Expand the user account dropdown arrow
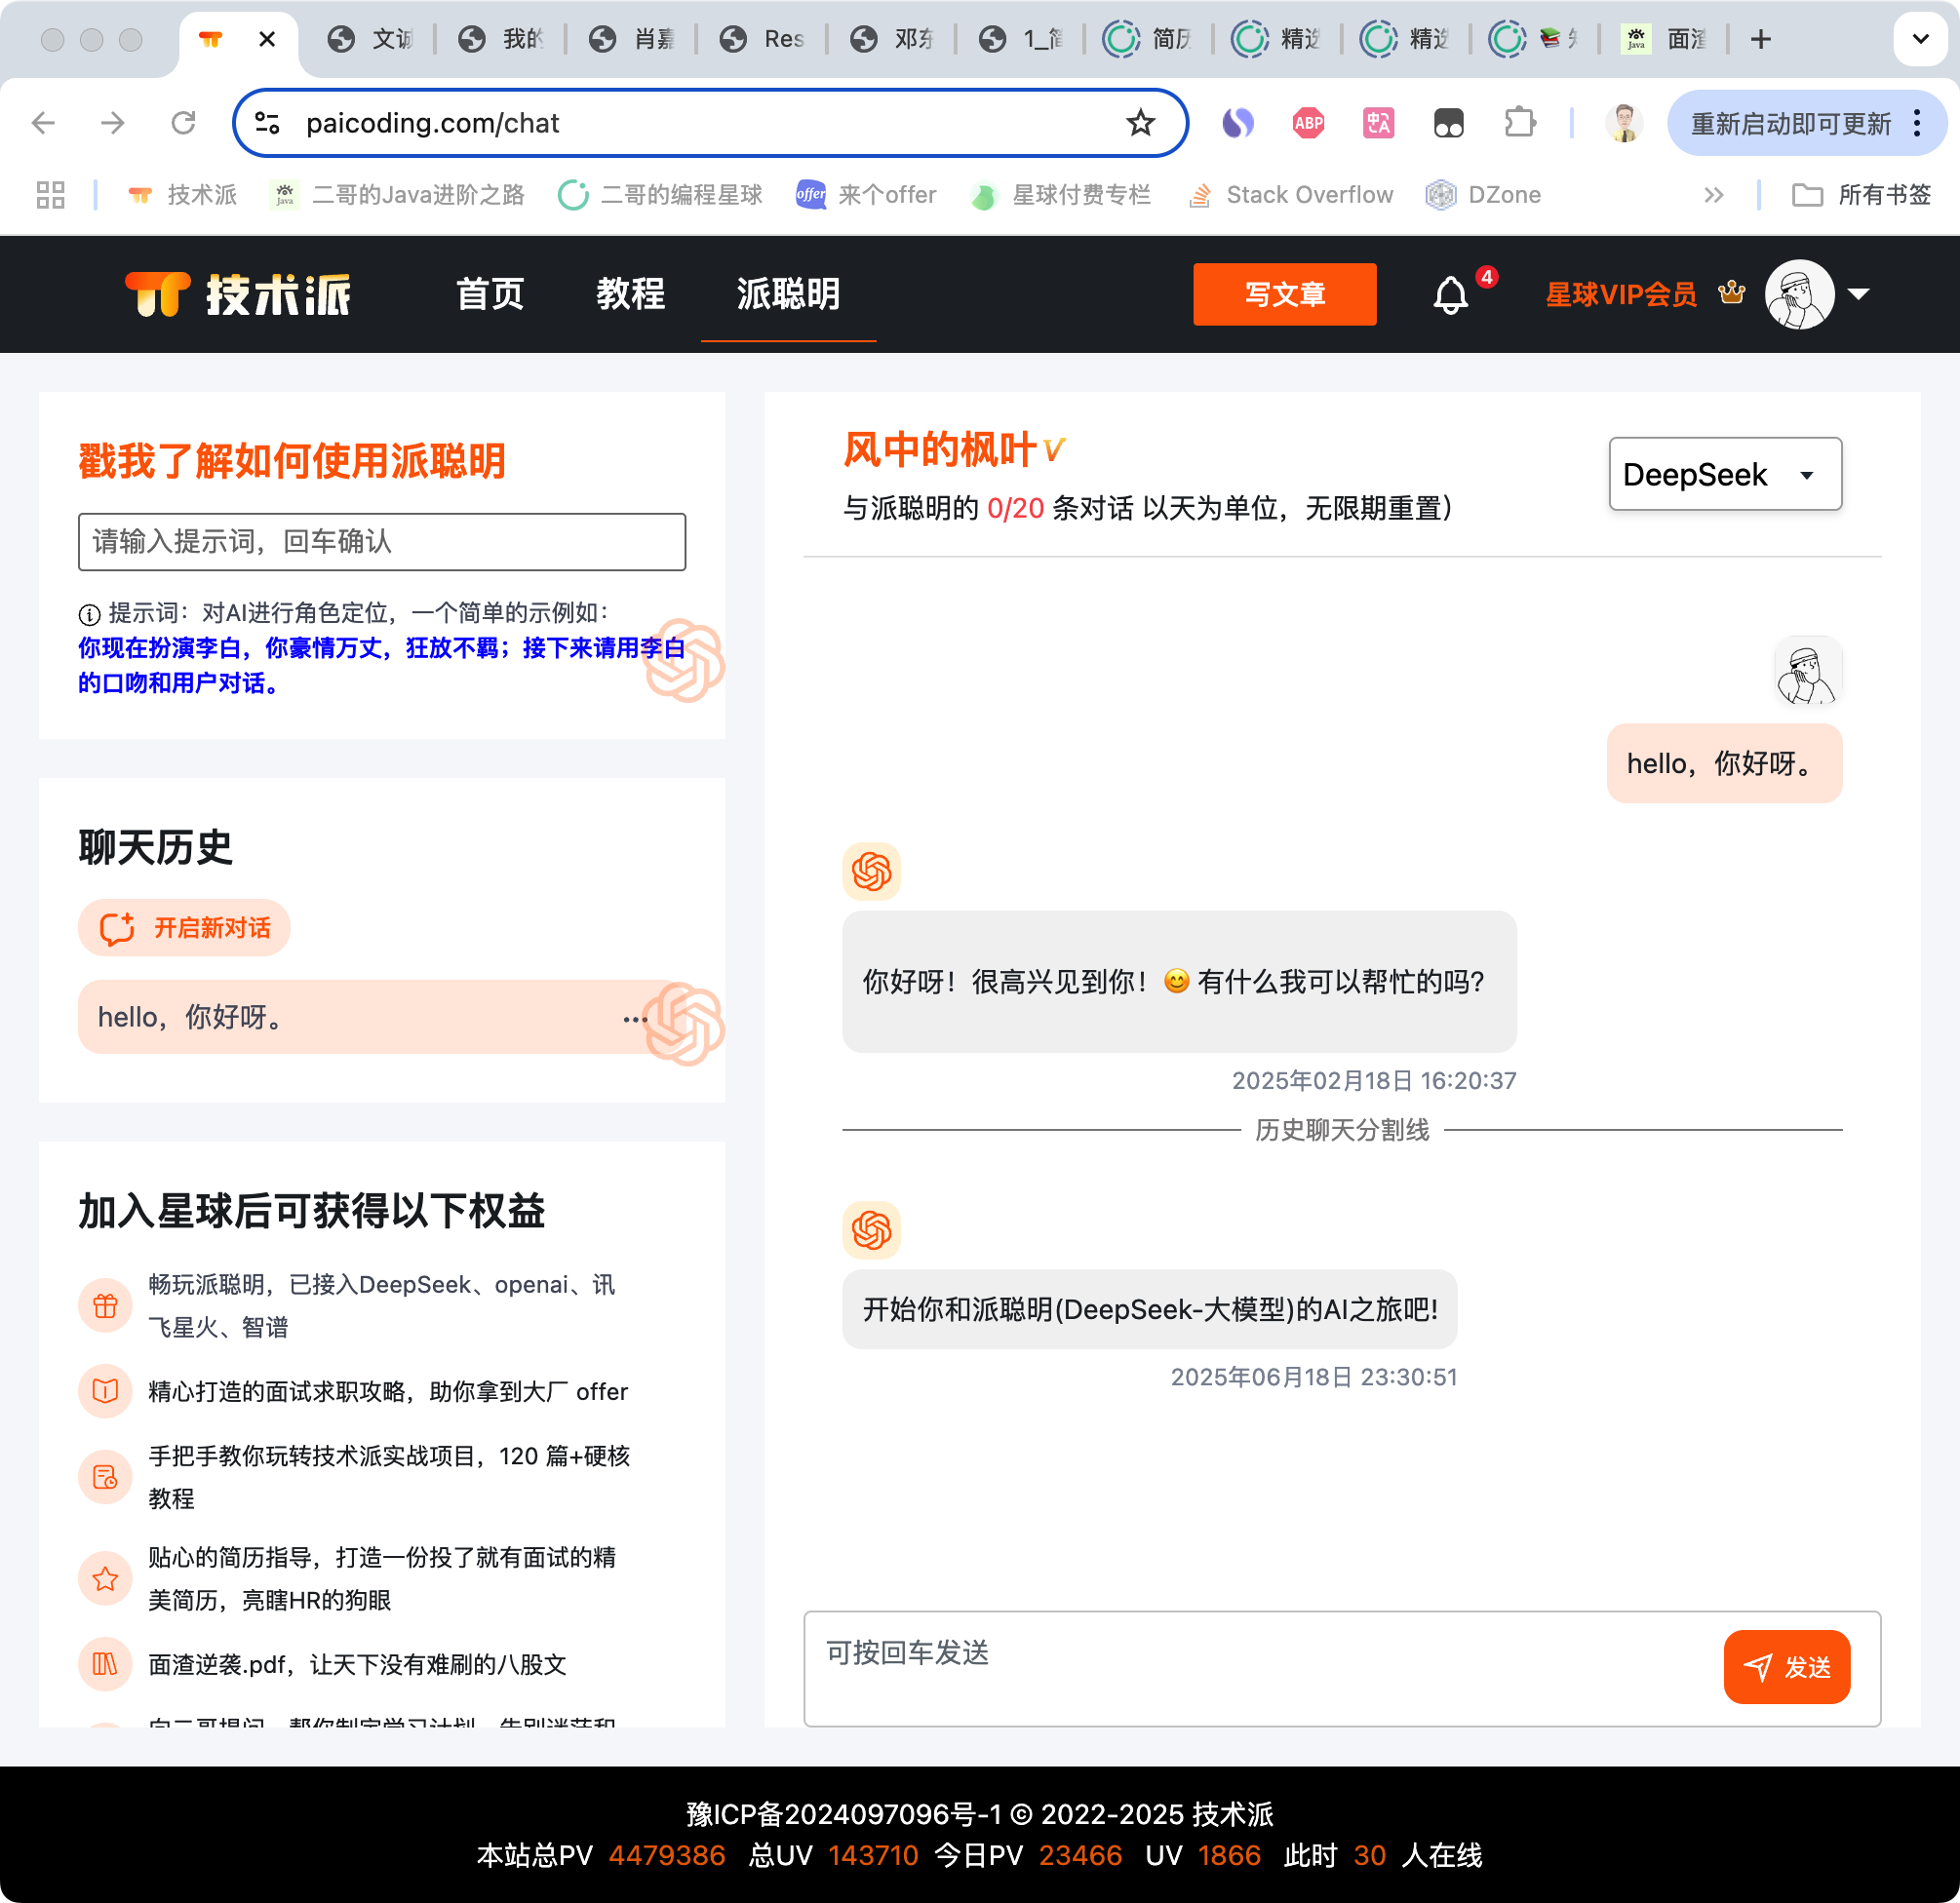 [x=1859, y=294]
